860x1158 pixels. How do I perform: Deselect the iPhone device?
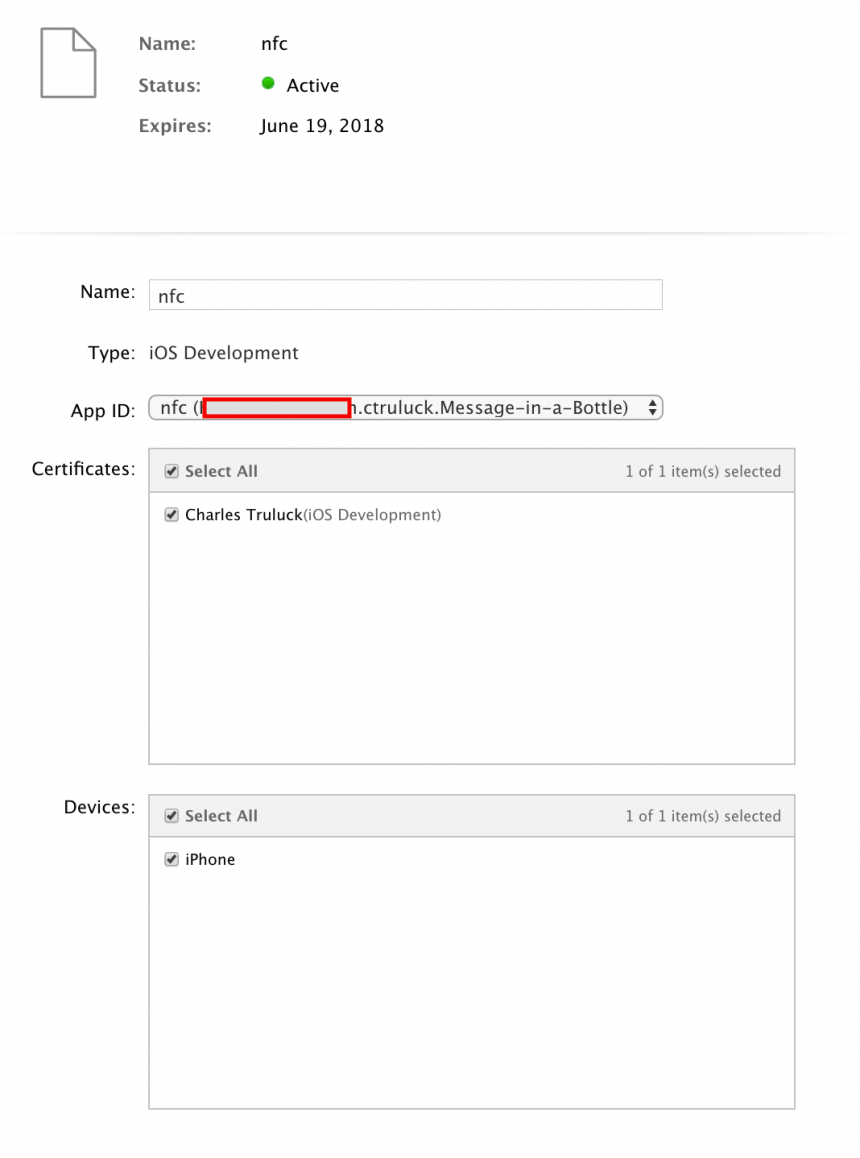pos(171,859)
